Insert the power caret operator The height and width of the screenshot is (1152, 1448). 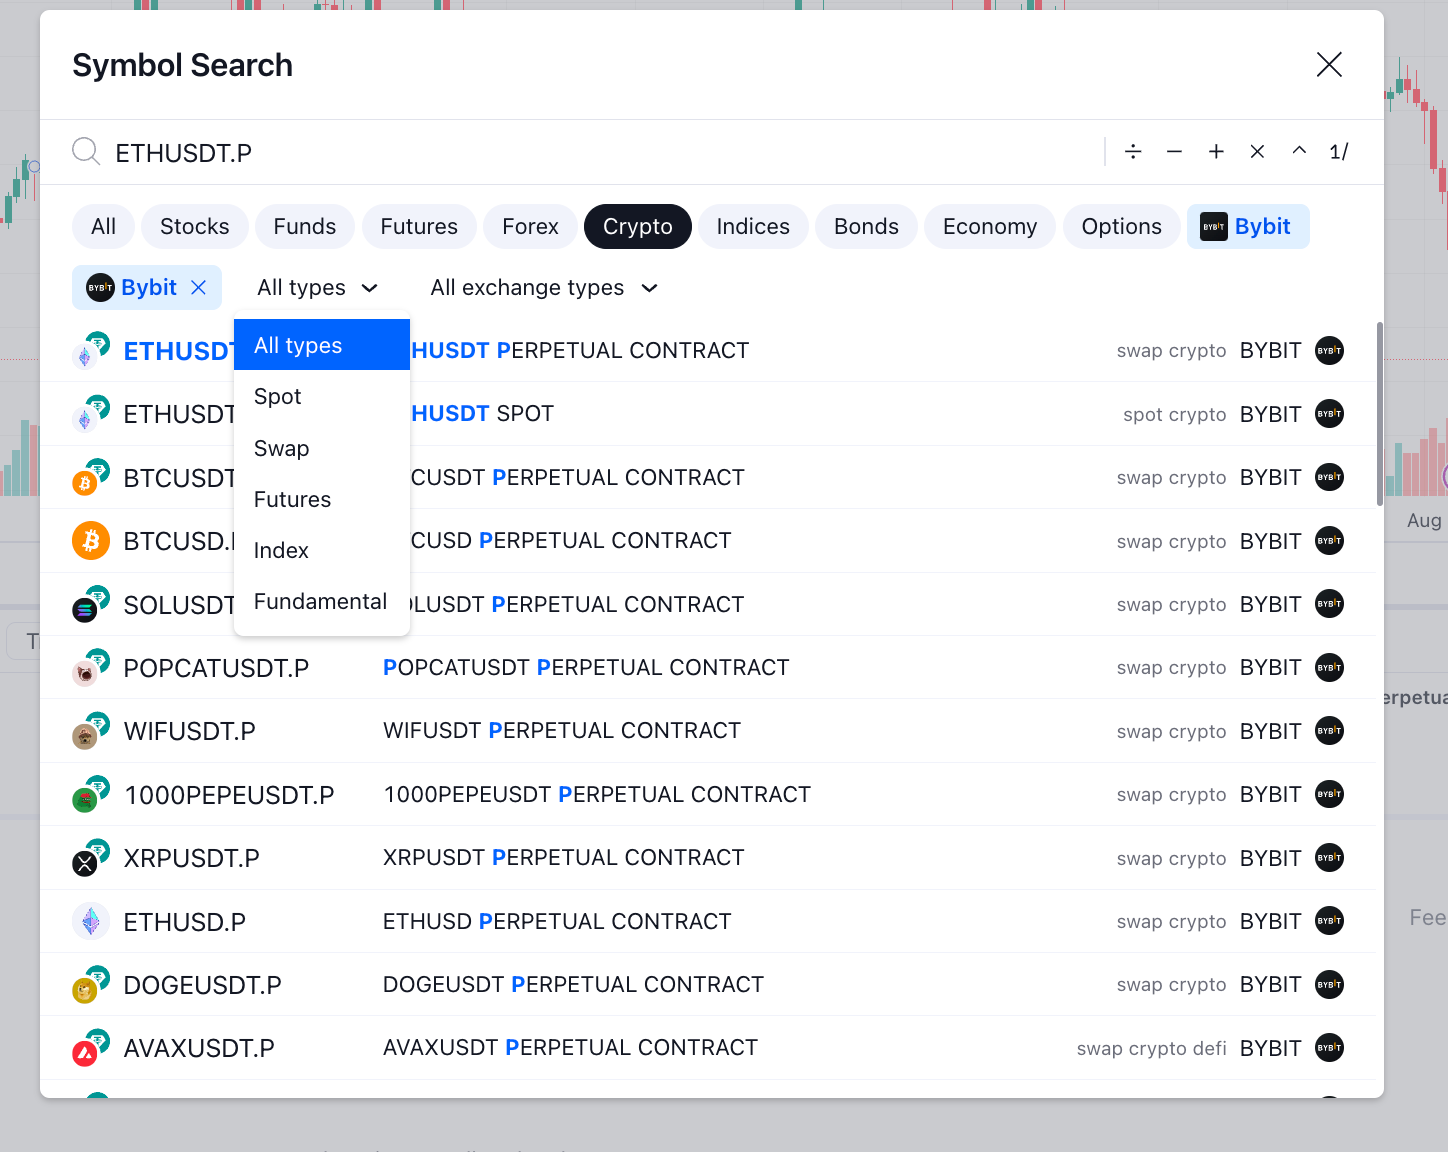coord(1299,152)
